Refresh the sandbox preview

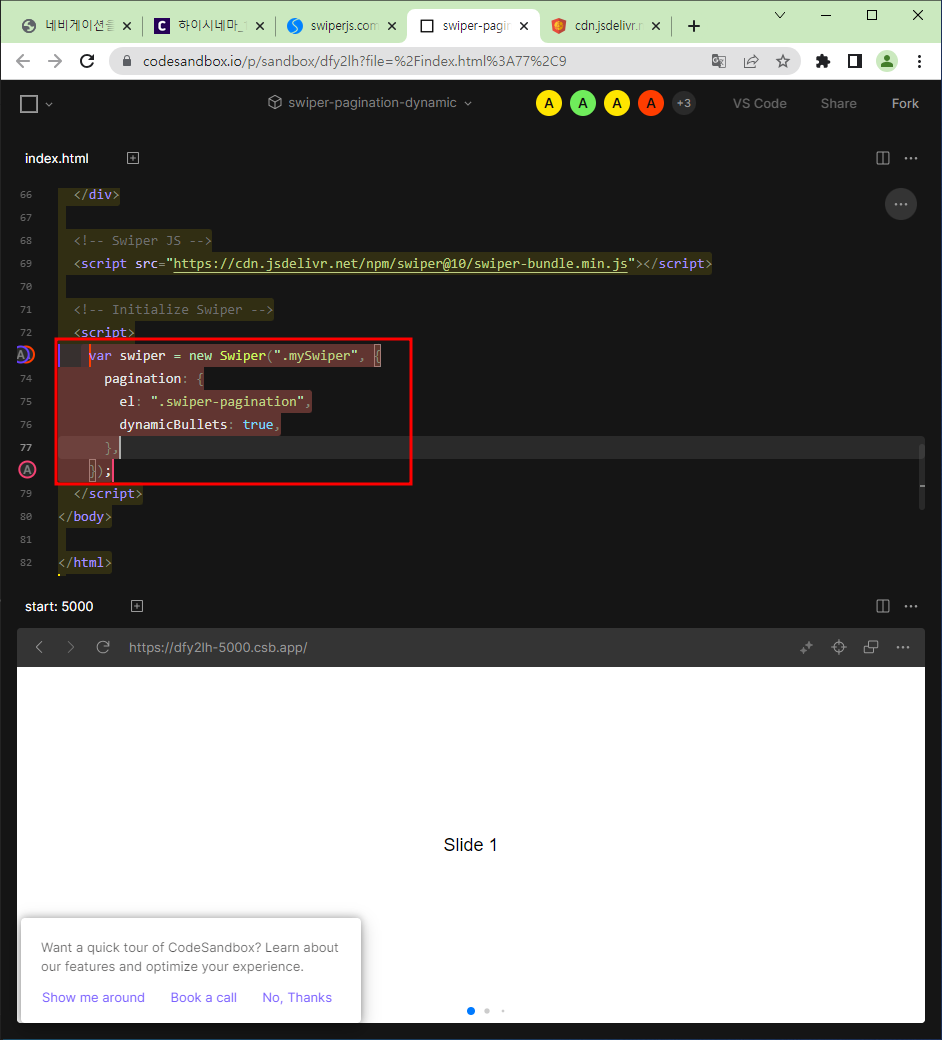103,647
